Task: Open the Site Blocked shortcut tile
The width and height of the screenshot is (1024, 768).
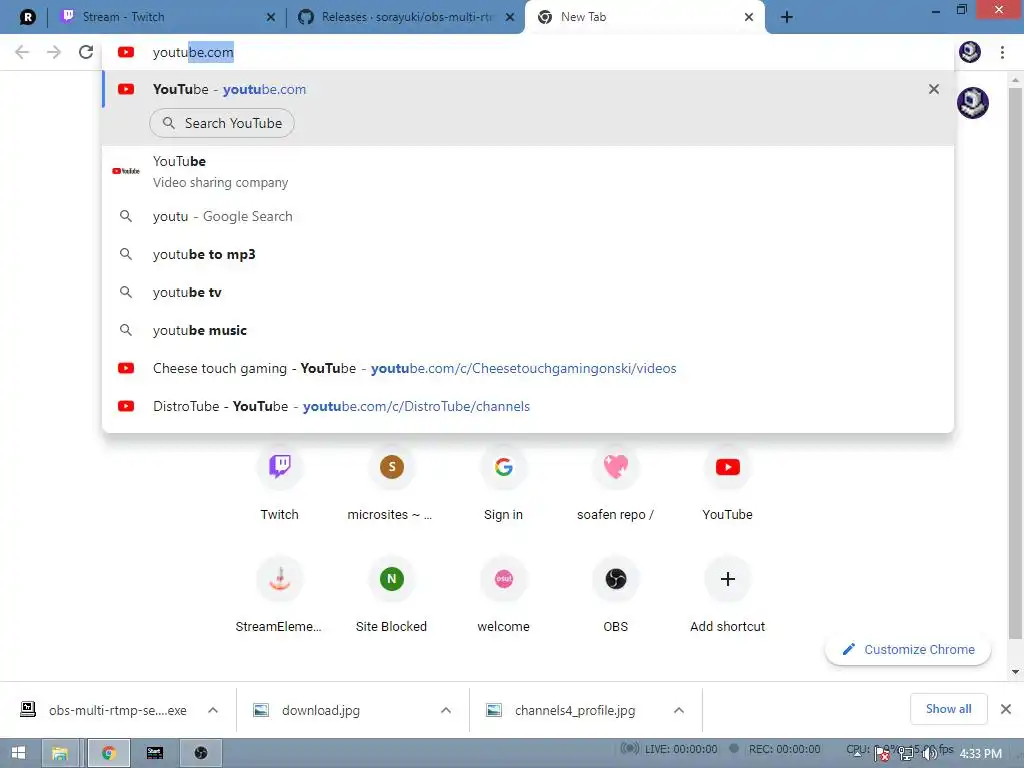Action: [x=391, y=594]
